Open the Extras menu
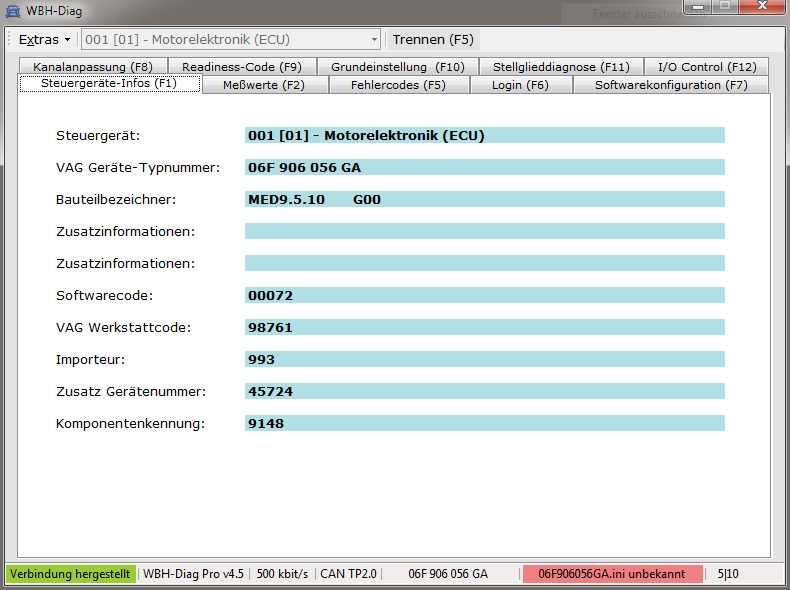The image size is (790, 590). click(44, 40)
